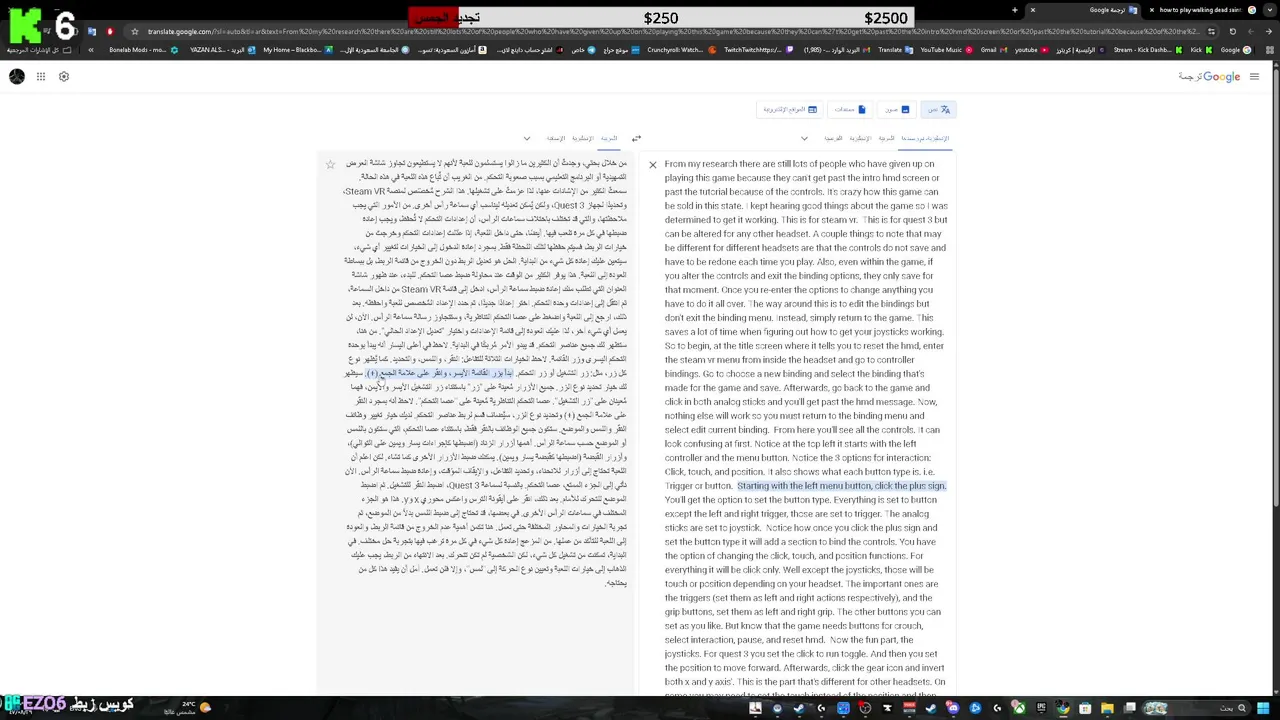
Task: Clear the English source text
Action: 652,165
